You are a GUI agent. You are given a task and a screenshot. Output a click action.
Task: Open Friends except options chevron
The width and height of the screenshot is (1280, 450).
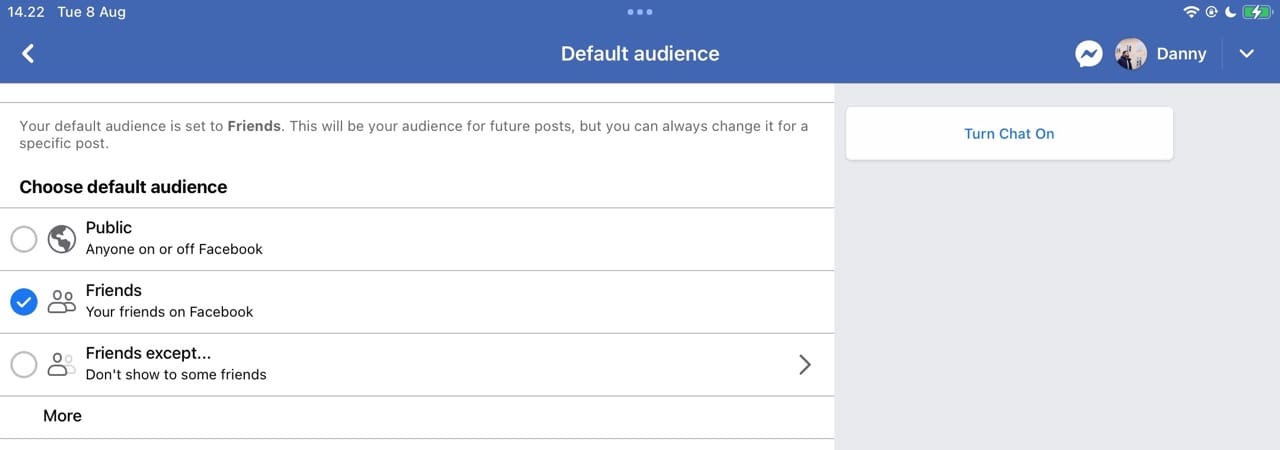805,364
